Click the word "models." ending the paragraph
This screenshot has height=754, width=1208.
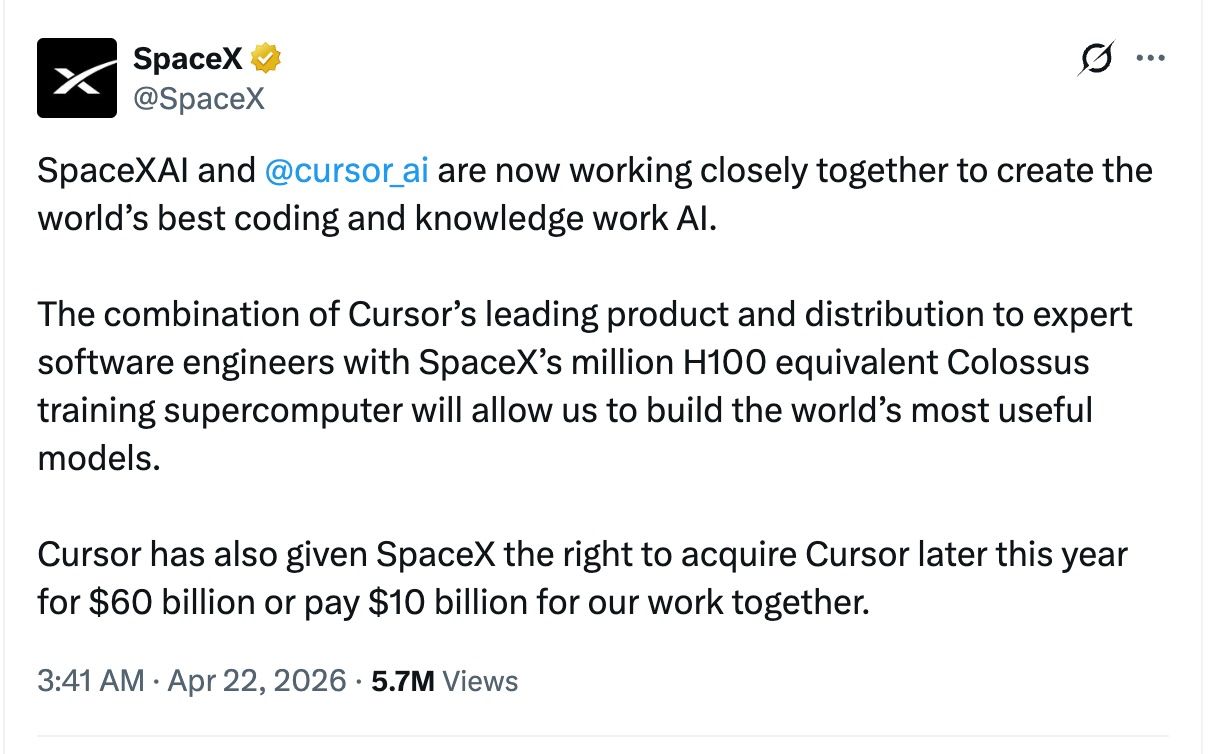[98, 457]
